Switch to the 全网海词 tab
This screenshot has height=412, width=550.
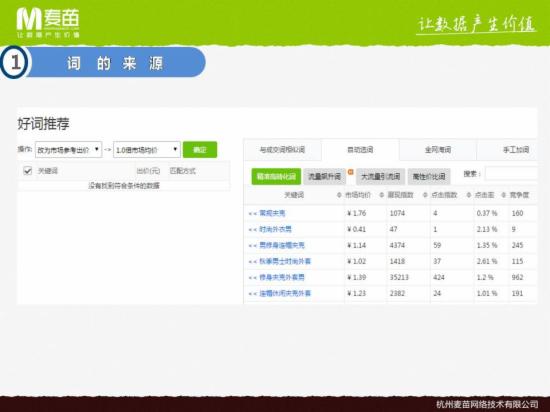pos(438,150)
